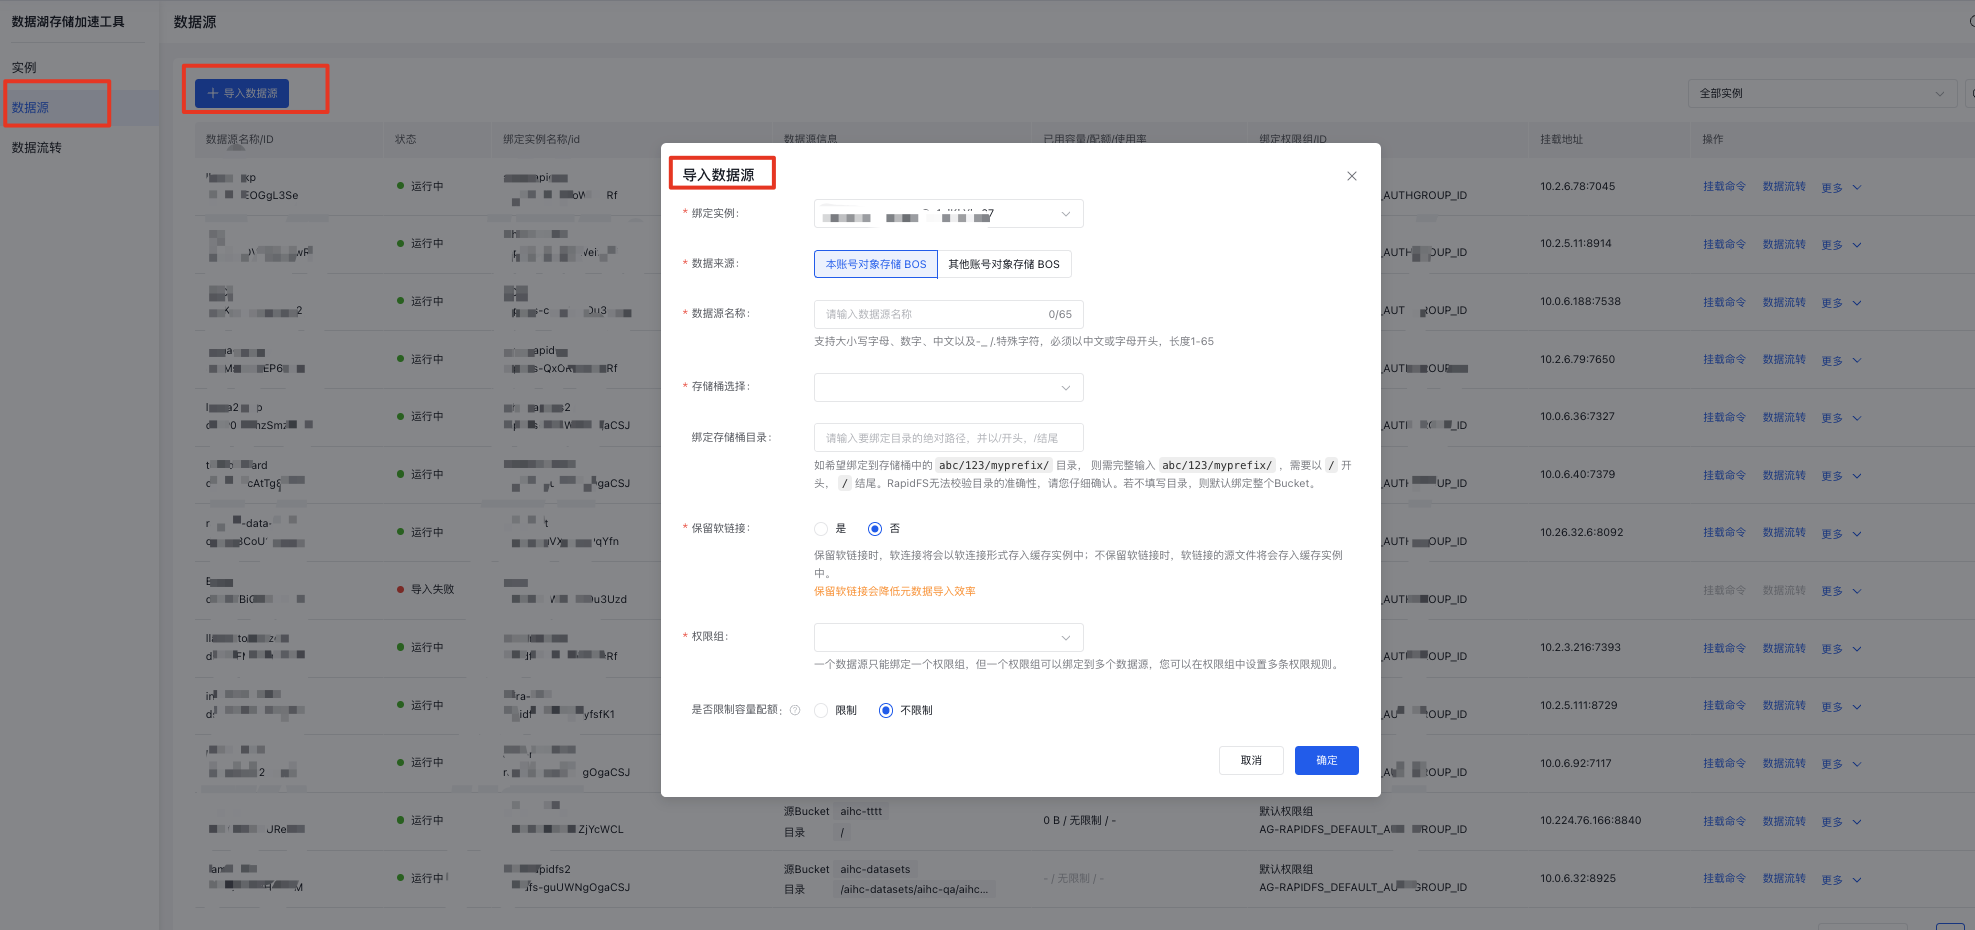Click the 导入失败 status text
The width and height of the screenshot is (1975, 930).
[432, 589]
